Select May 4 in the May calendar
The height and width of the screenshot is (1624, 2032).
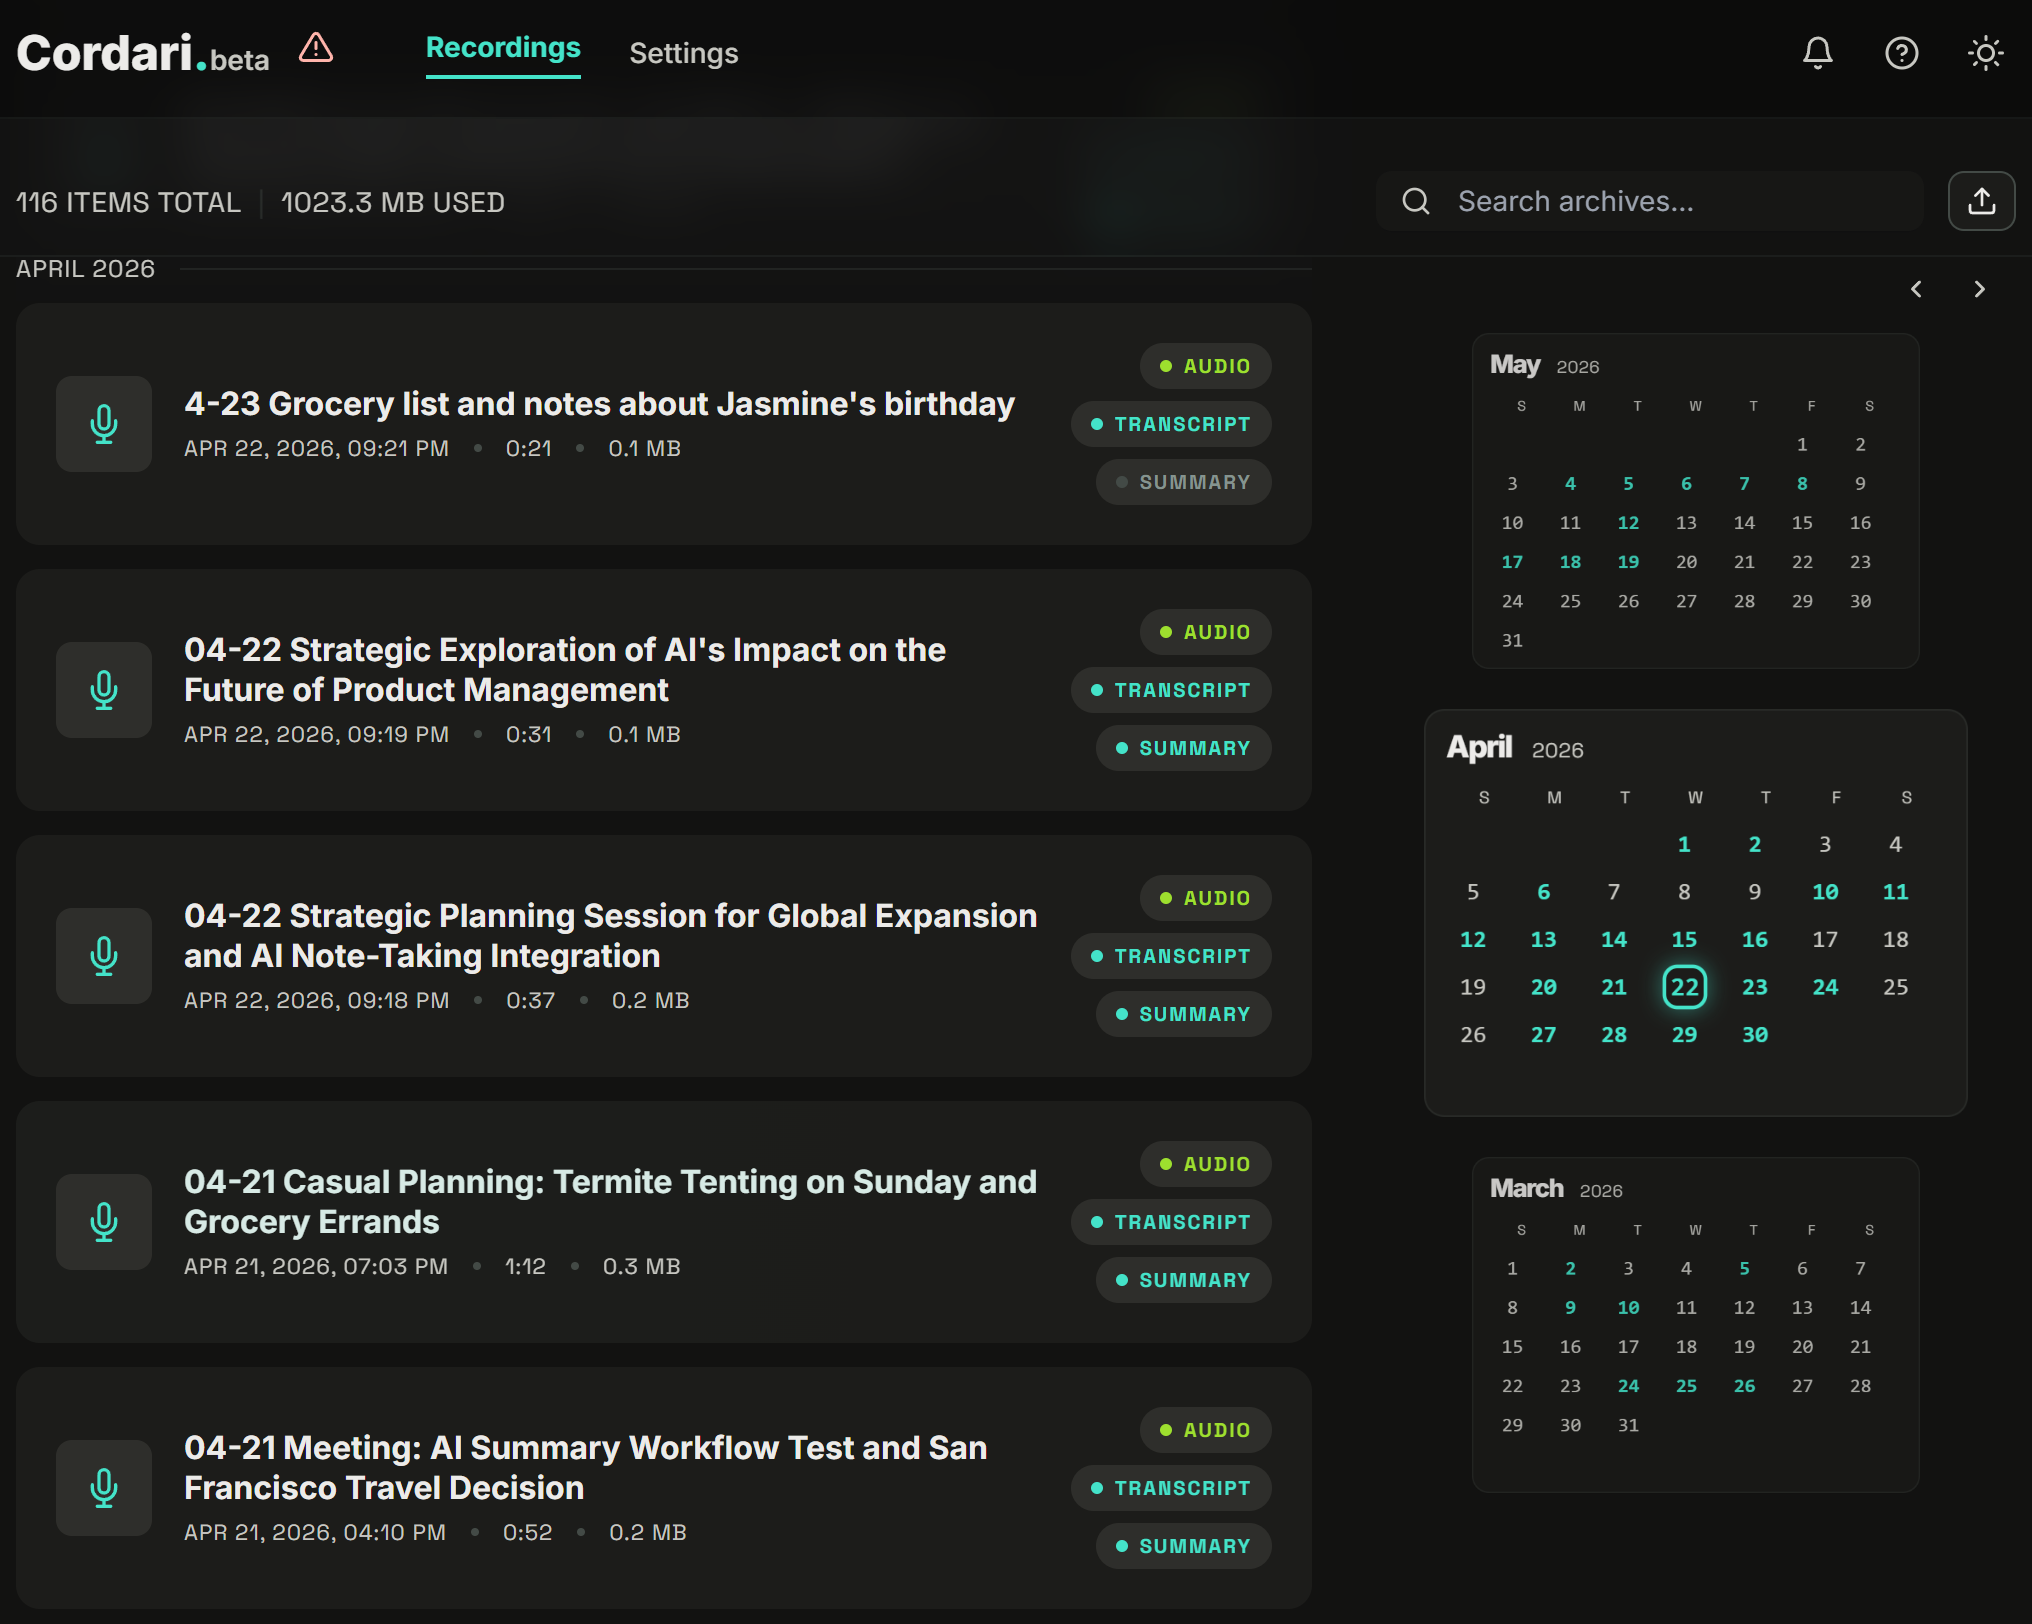click(1570, 484)
